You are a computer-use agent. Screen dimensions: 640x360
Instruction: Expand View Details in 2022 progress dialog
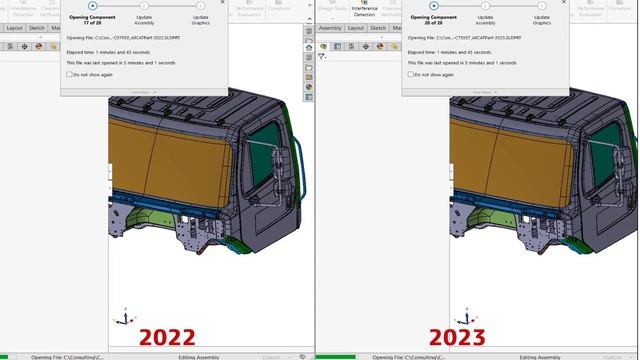[x=144, y=93]
